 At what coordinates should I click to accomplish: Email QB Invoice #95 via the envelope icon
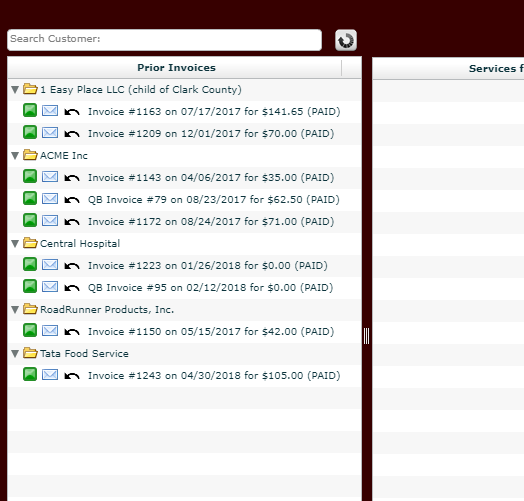tap(50, 287)
